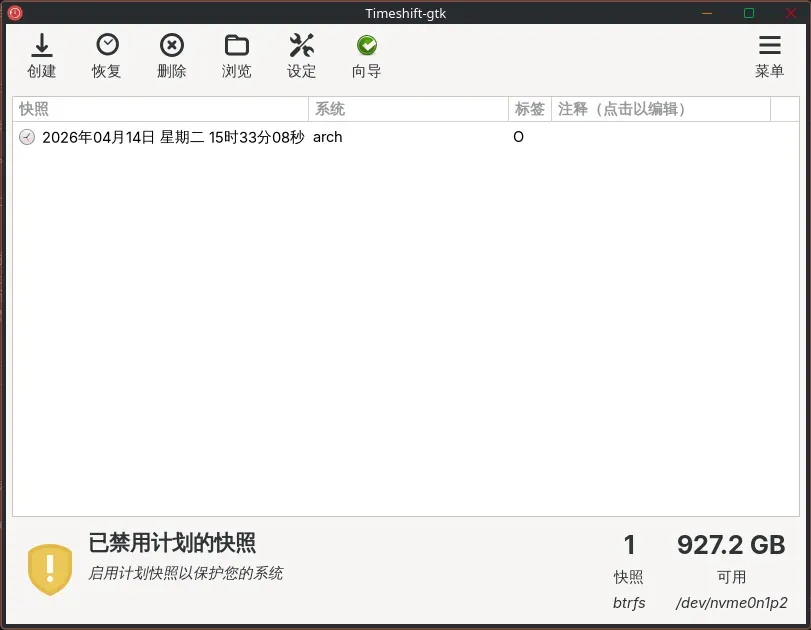Click the 已禁用计划的快照 status heading
This screenshot has height=630, width=811.
point(172,543)
